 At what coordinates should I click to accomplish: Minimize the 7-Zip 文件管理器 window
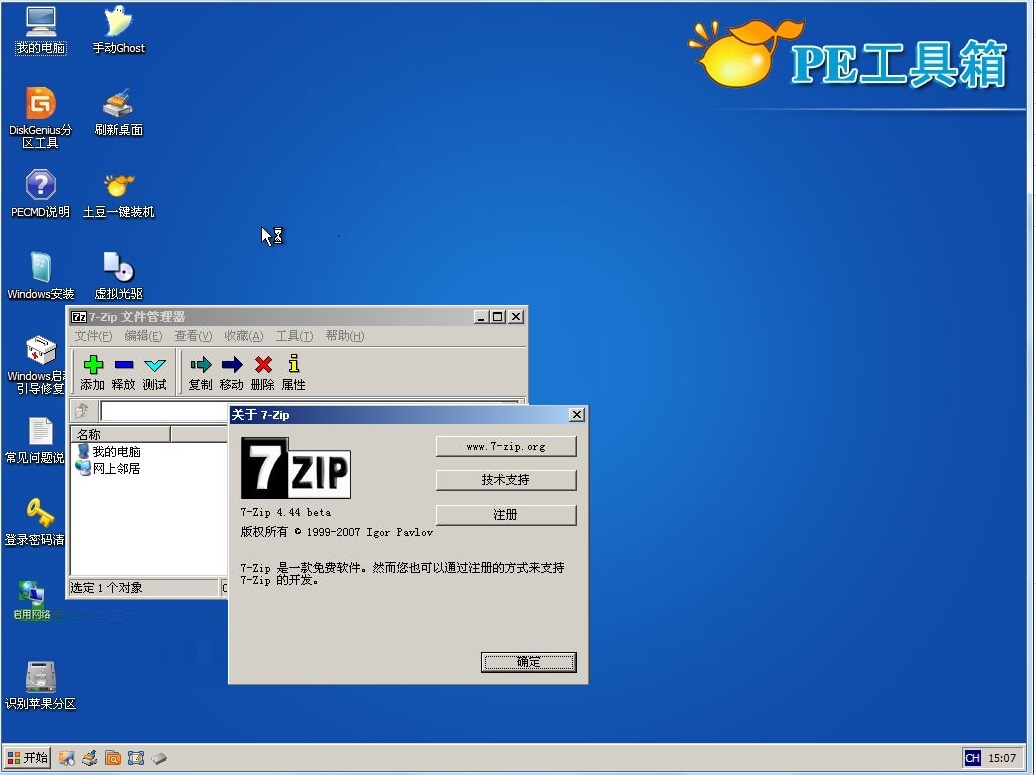click(x=482, y=316)
